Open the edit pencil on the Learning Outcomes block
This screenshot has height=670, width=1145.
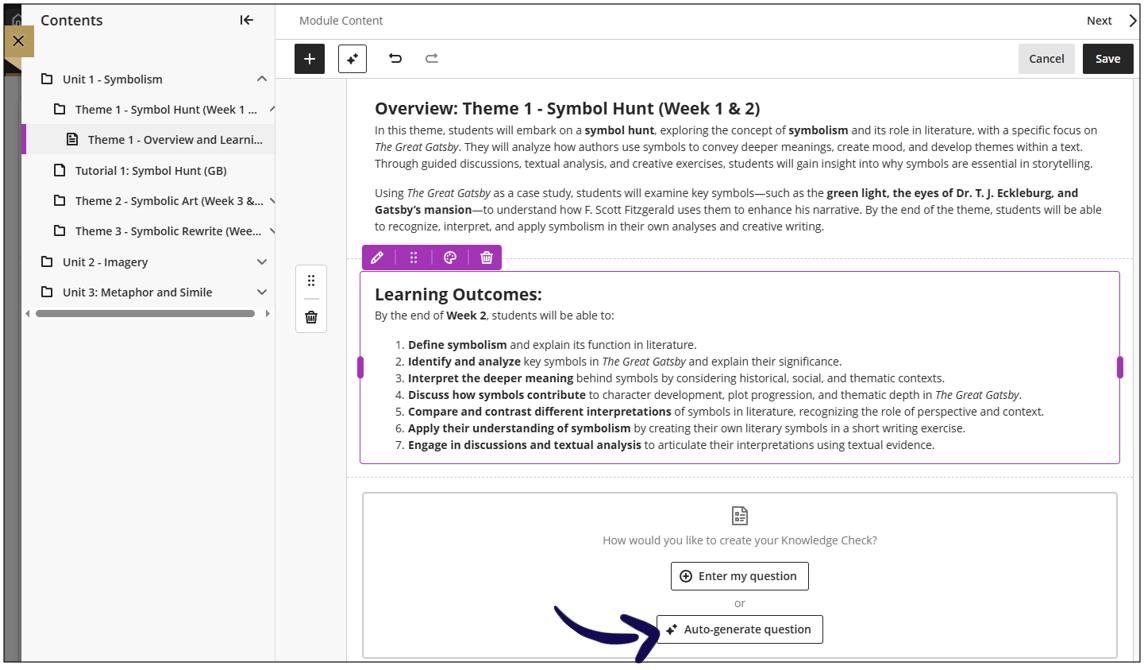[377, 257]
